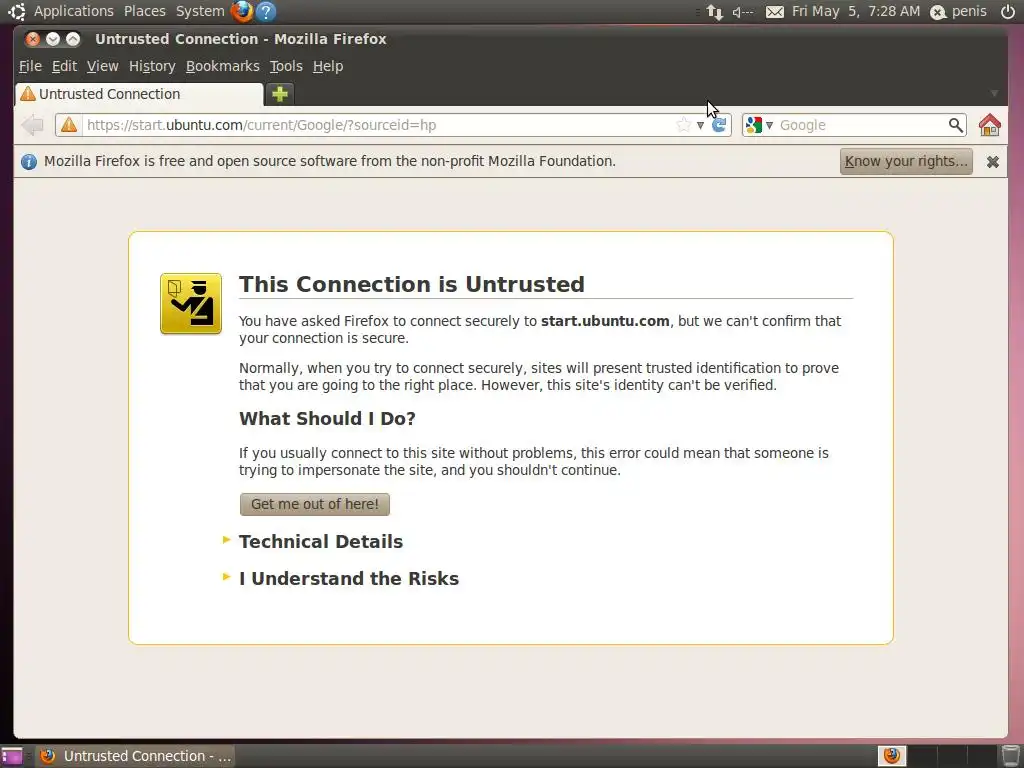Click the Firefox launcher icon in top panel
Image resolution: width=1024 pixels, height=768 pixels.
[x=242, y=11]
